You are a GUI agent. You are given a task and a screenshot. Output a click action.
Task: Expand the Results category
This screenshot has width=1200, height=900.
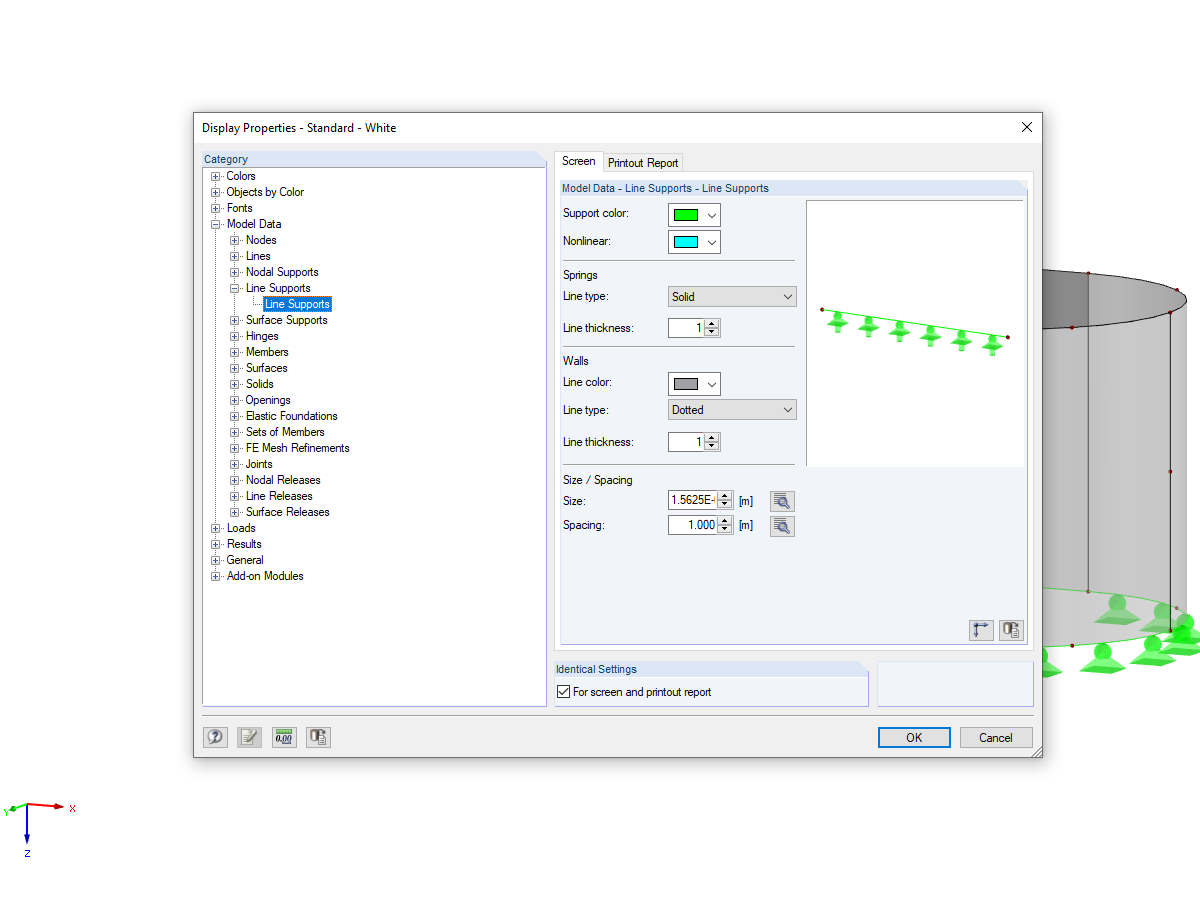pos(215,544)
